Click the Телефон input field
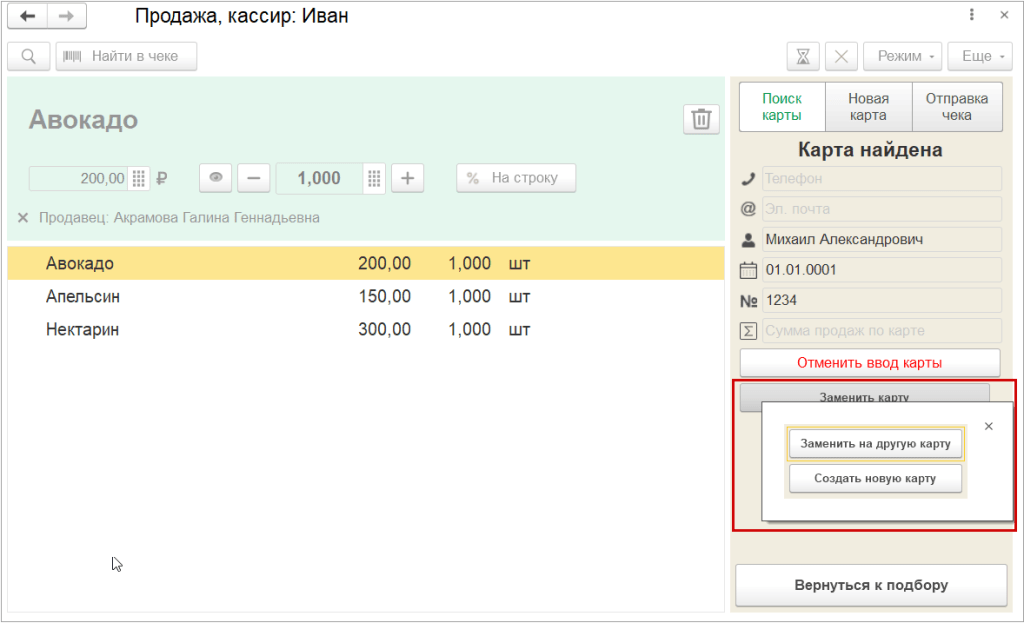1024x623 pixels. (x=881, y=179)
